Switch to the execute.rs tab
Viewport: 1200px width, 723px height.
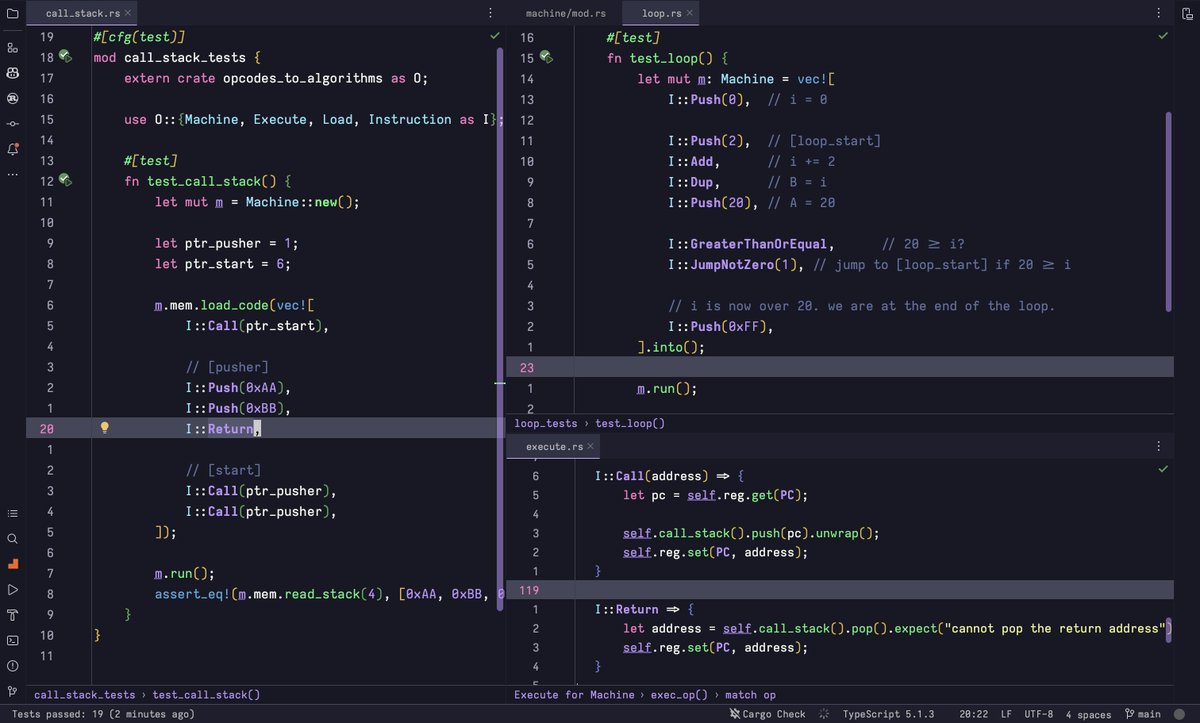click(554, 446)
